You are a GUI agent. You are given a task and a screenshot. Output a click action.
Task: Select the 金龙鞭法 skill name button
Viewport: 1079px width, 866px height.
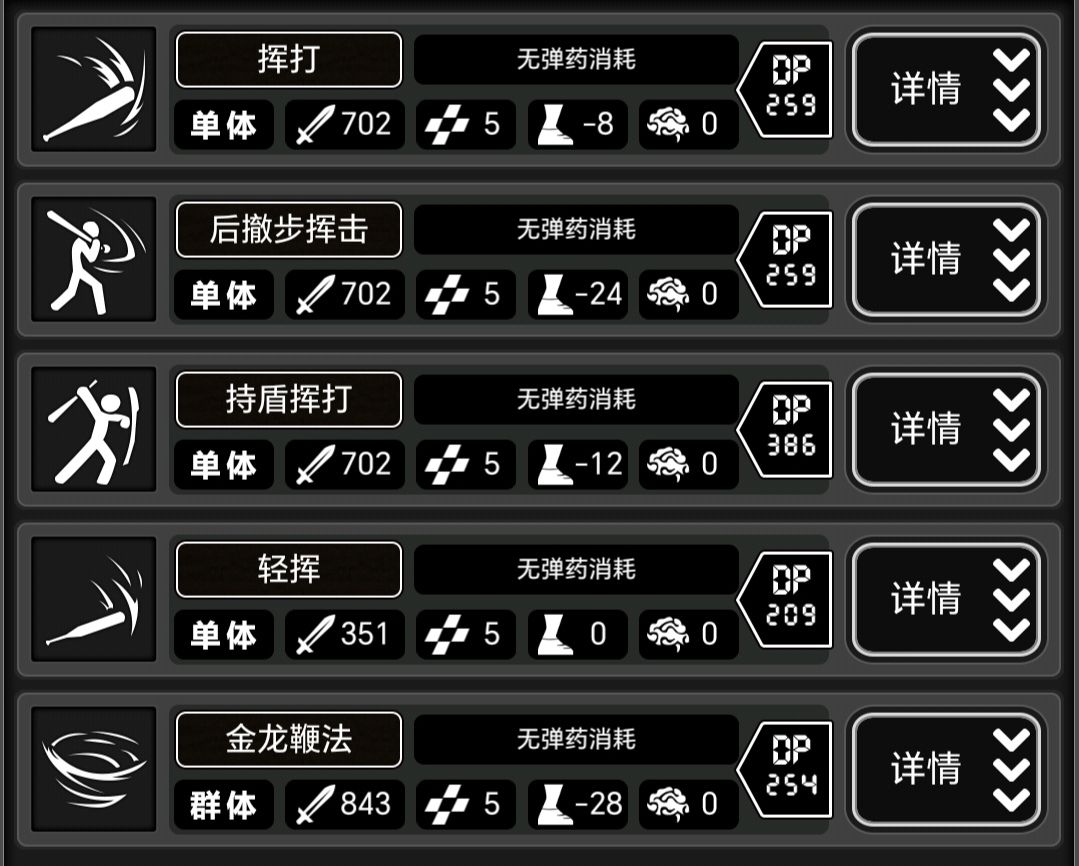coord(289,740)
